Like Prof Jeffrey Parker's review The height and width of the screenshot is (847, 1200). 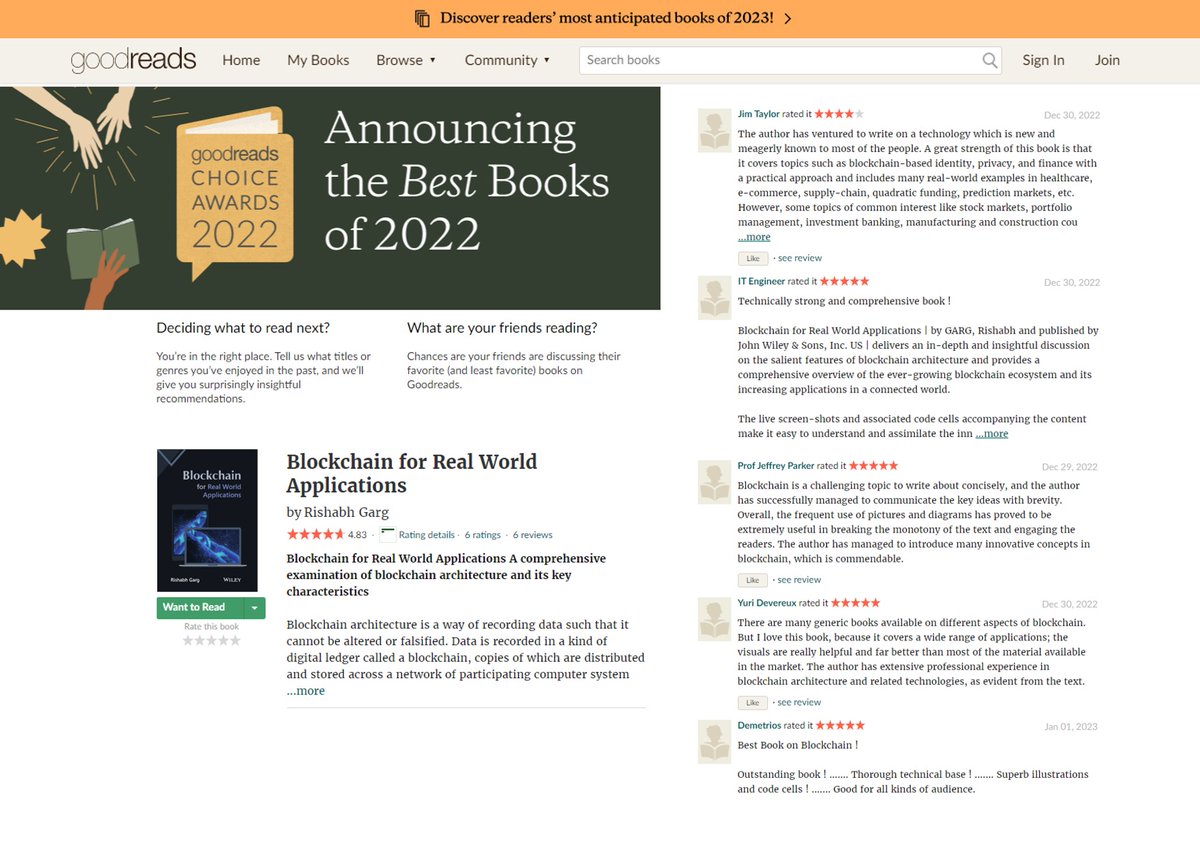pos(753,580)
